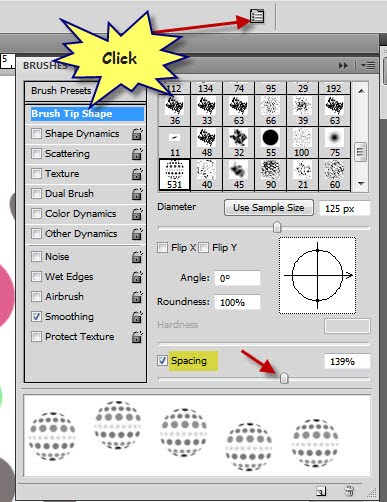This screenshot has width=387, height=502.
Task: Toggle the lock icon for Dual Brush
Action: 137,194
